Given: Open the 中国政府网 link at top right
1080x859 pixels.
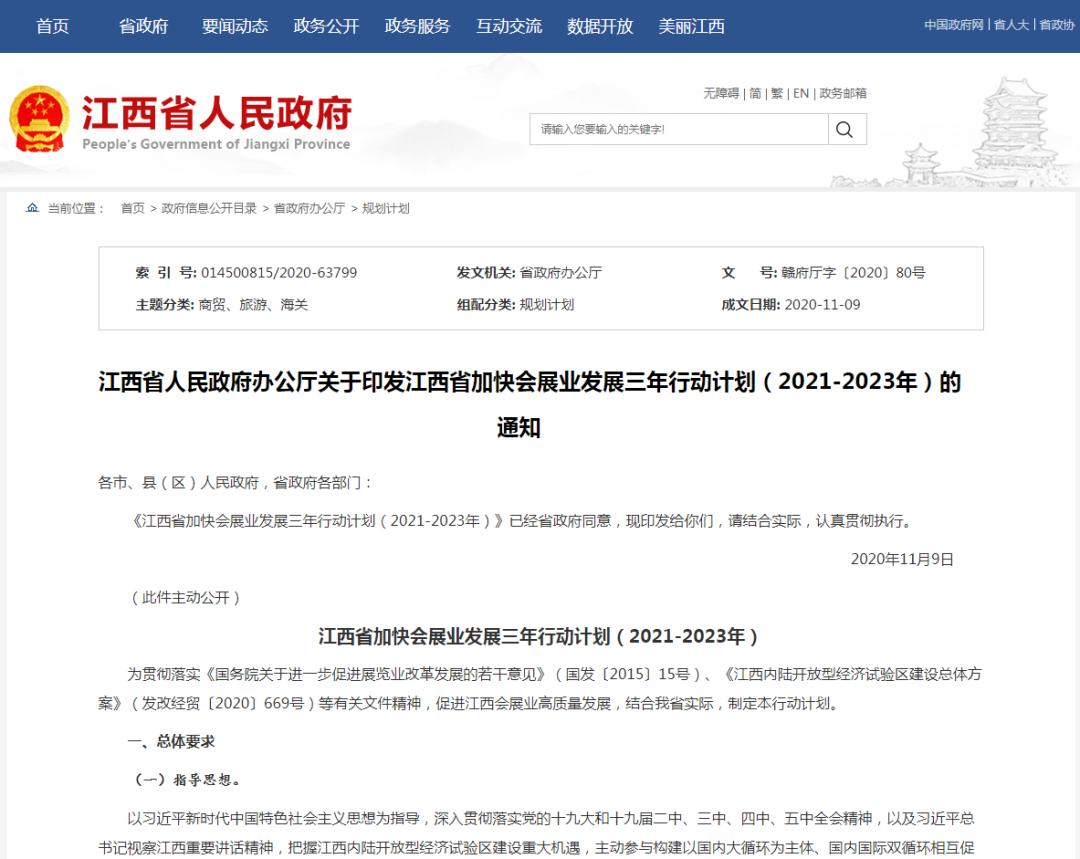Looking at the screenshot, I should pyautogui.click(x=953, y=25).
